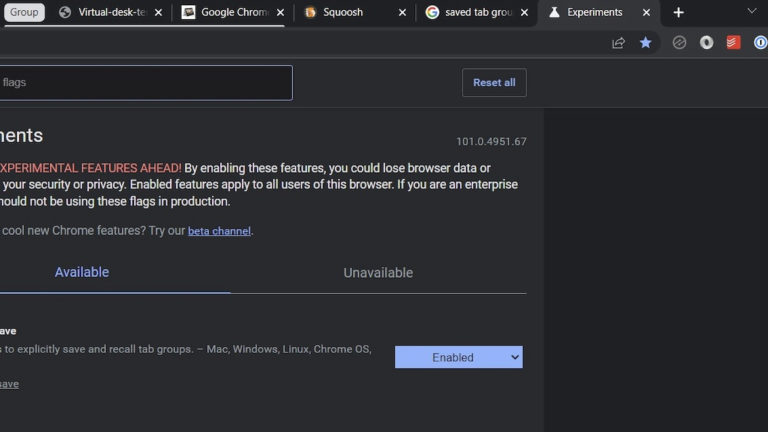Screen dimensions: 768x432
Task: Open the Todoist extension icon
Action: point(733,43)
